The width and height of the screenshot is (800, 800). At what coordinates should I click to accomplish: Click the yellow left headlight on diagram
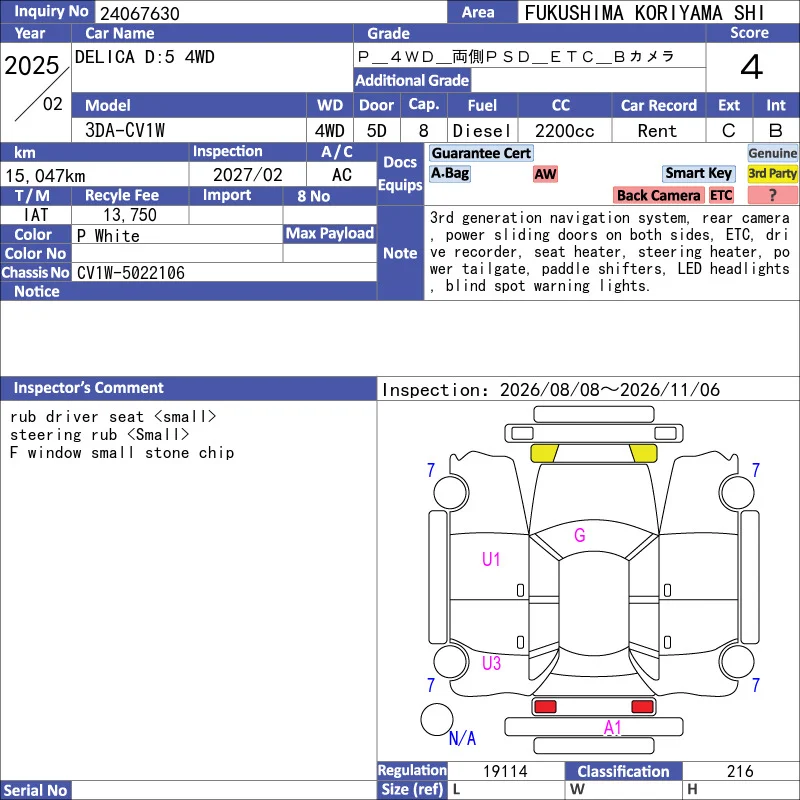pos(544,453)
